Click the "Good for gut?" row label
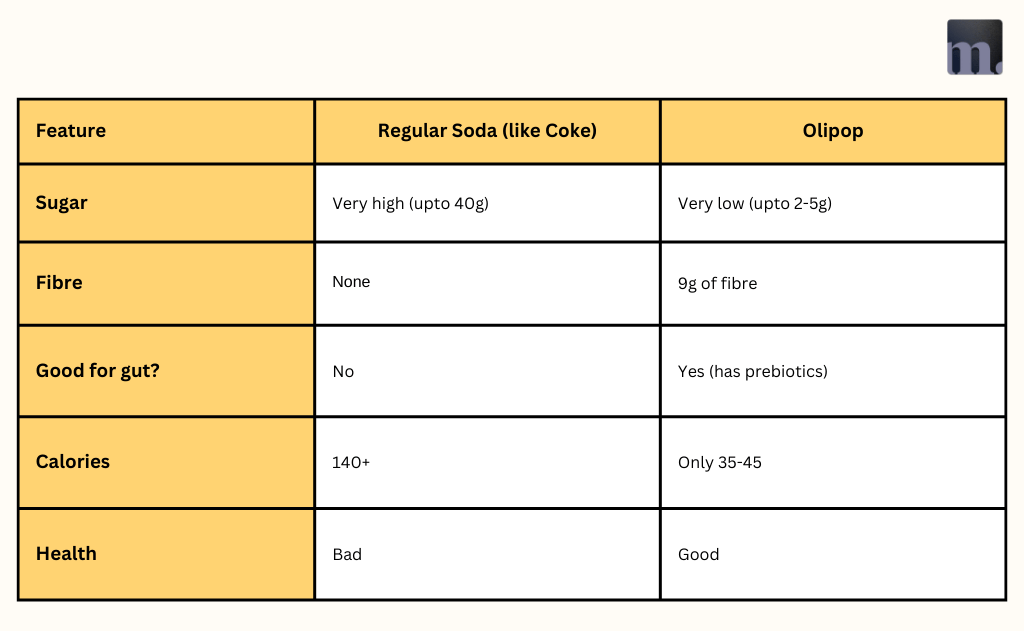The height and width of the screenshot is (631, 1024). click(x=98, y=371)
